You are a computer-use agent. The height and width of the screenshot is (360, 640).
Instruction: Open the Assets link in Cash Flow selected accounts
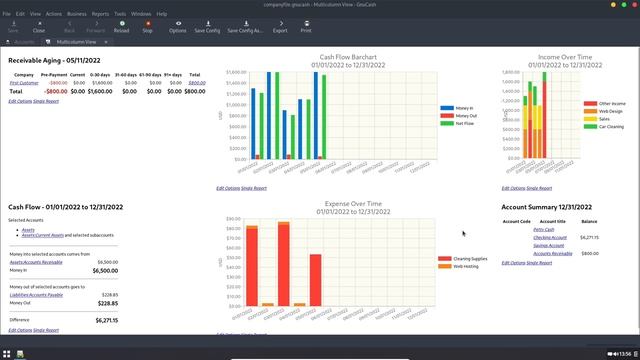click(28, 230)
